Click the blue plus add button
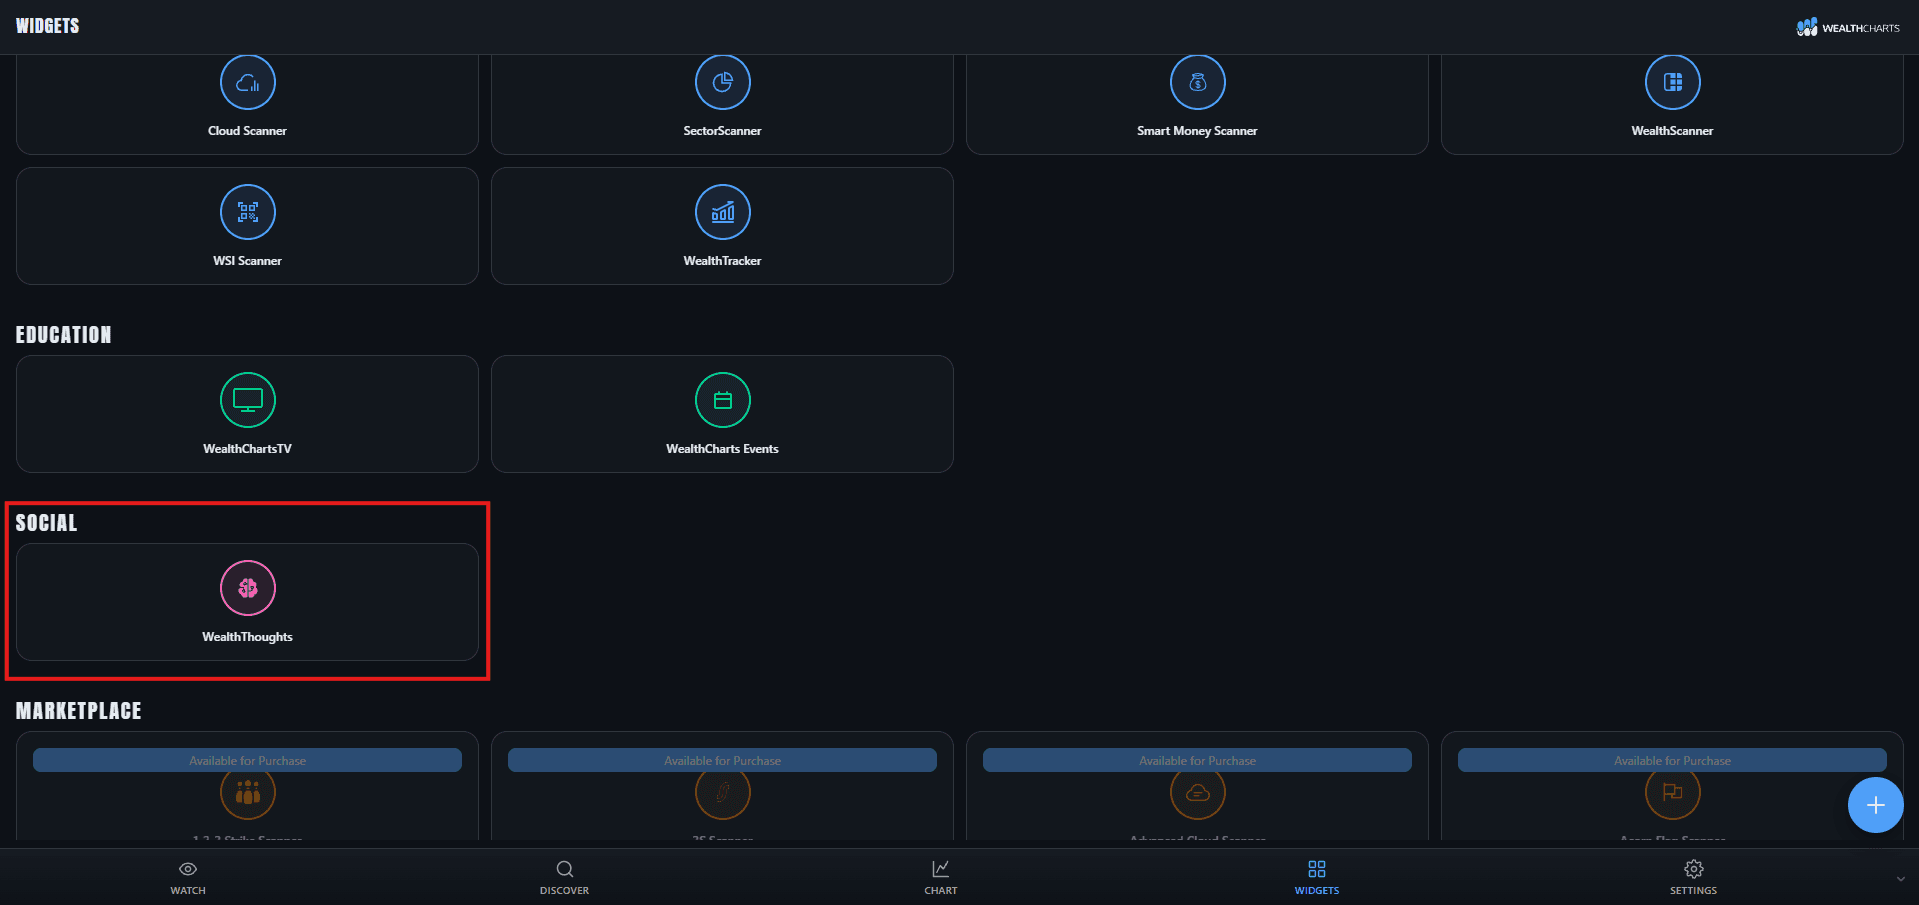Image resolution: width=1919 pixels, height=905 pixels. point(1875,805)
